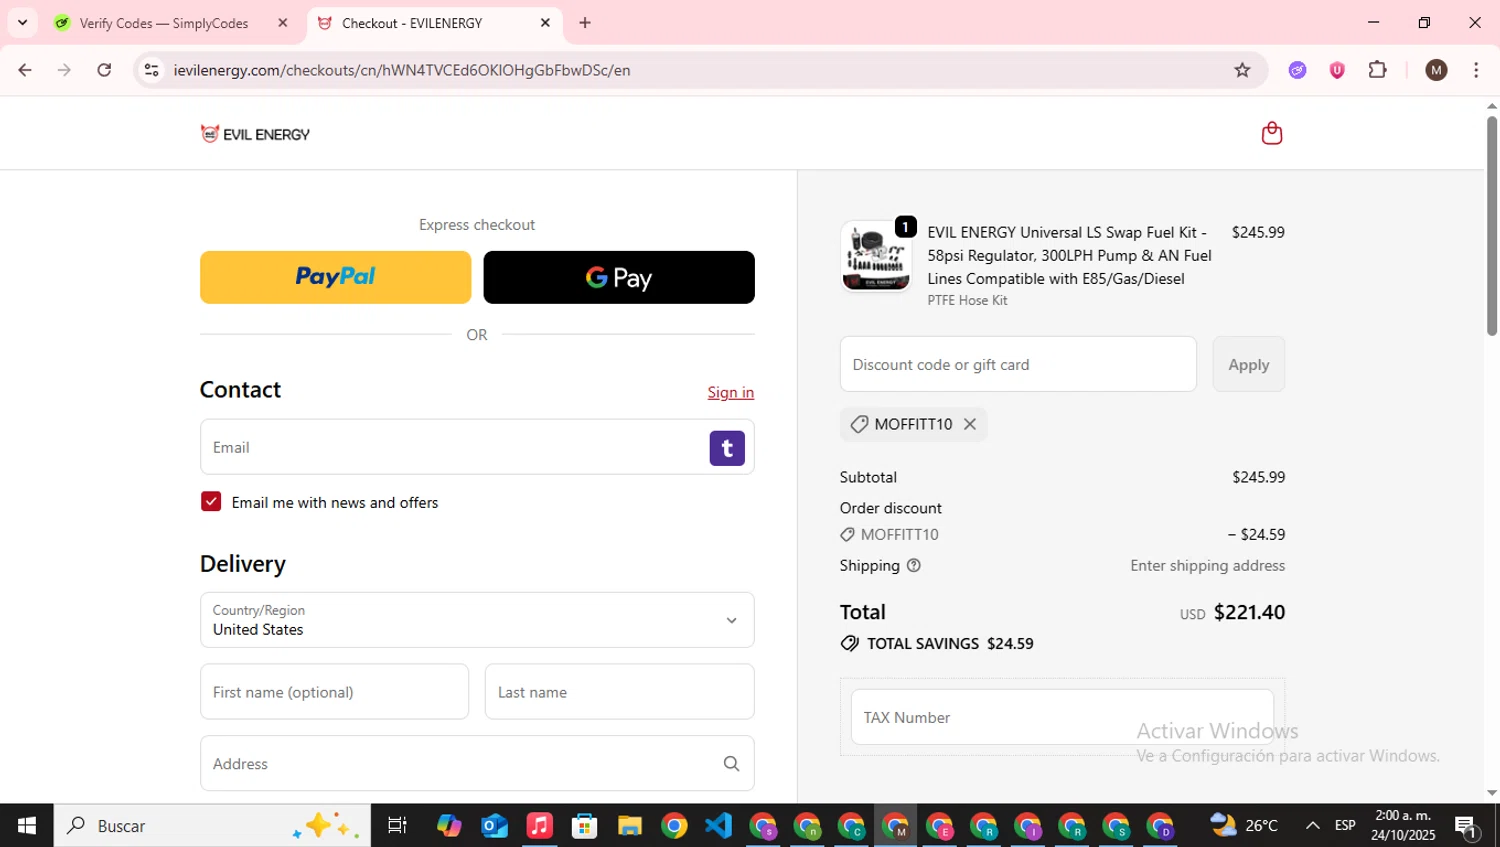The height and width of the screenshot is (847, 1500).
Task: Open the music app in taskbar
Action: click(539, 826)
